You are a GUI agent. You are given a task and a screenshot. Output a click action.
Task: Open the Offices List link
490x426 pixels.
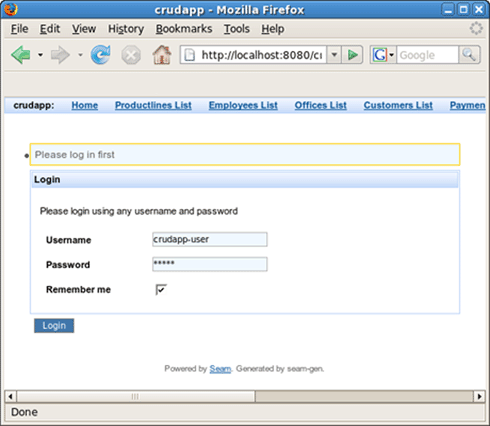point(321,105)
